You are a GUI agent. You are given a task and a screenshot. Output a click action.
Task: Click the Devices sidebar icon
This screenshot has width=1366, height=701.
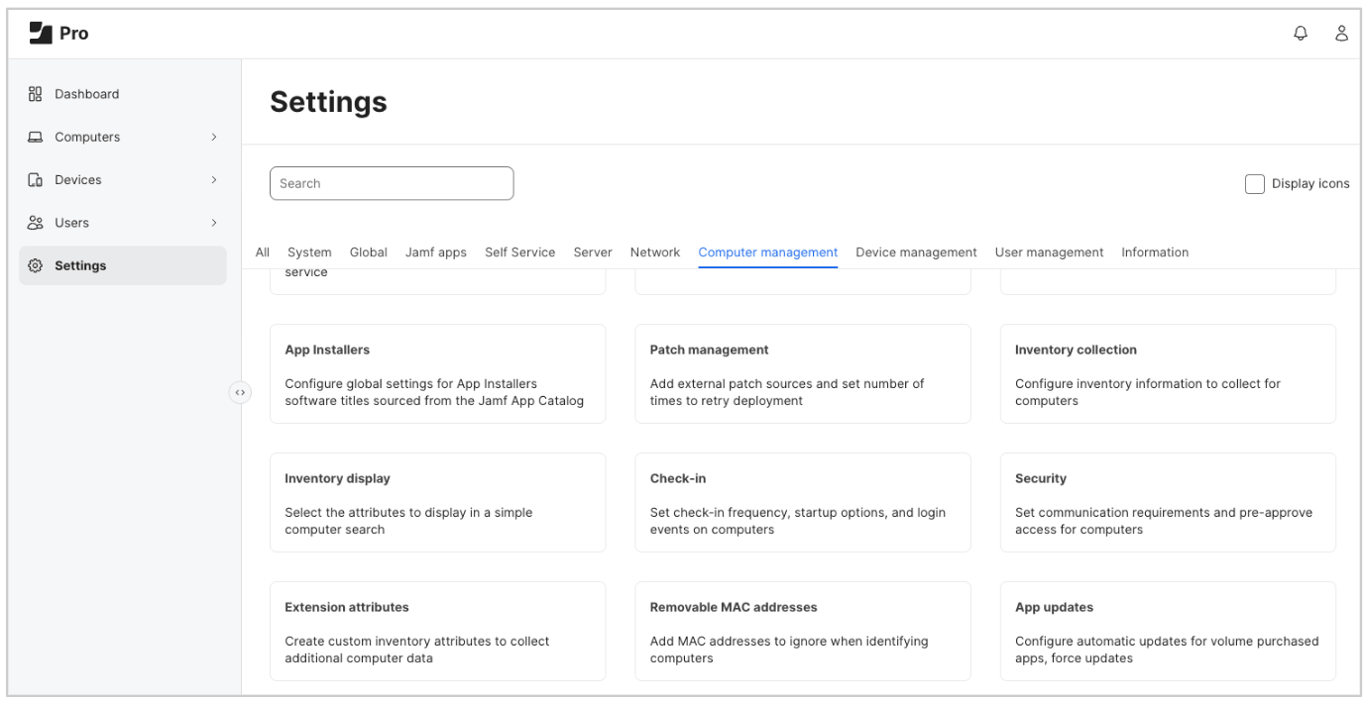click(x=35, y=180)
